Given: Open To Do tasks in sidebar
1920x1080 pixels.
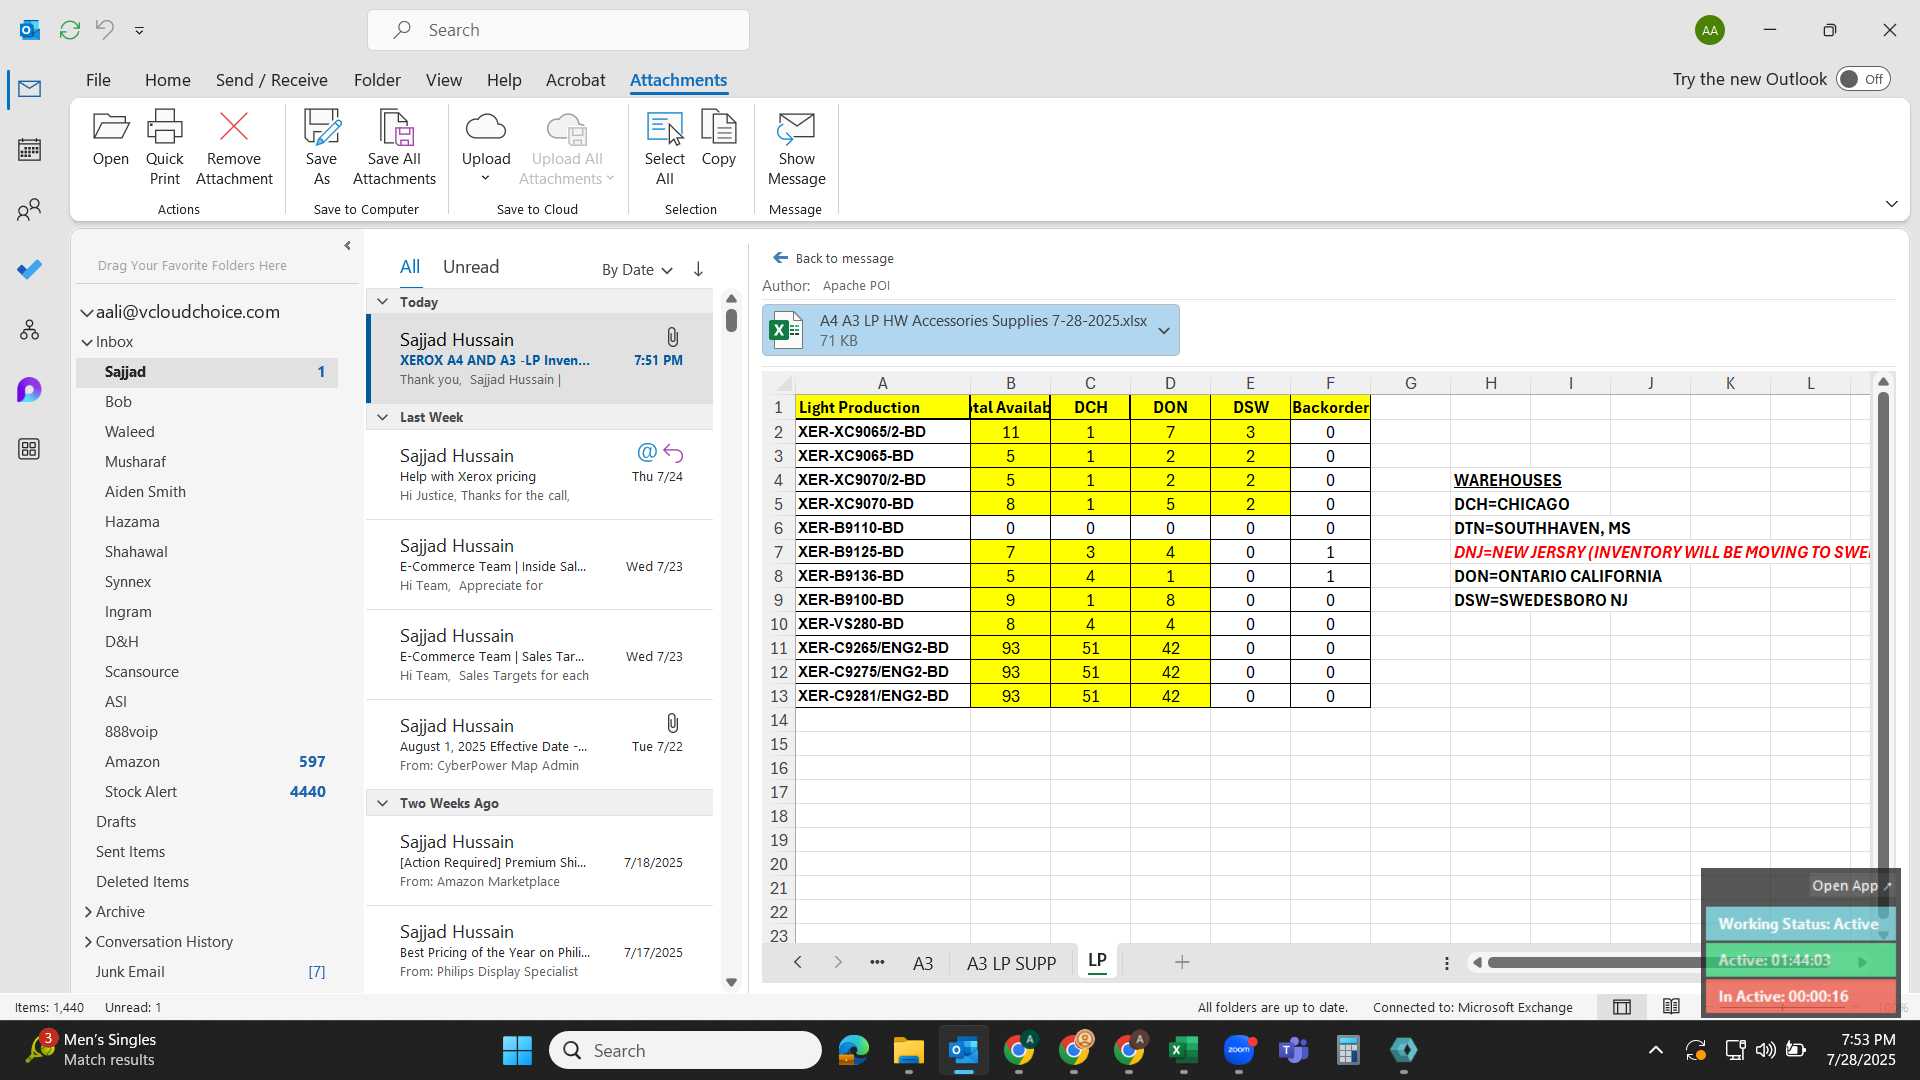Looking at the screenshot, I should click(29, 269).
